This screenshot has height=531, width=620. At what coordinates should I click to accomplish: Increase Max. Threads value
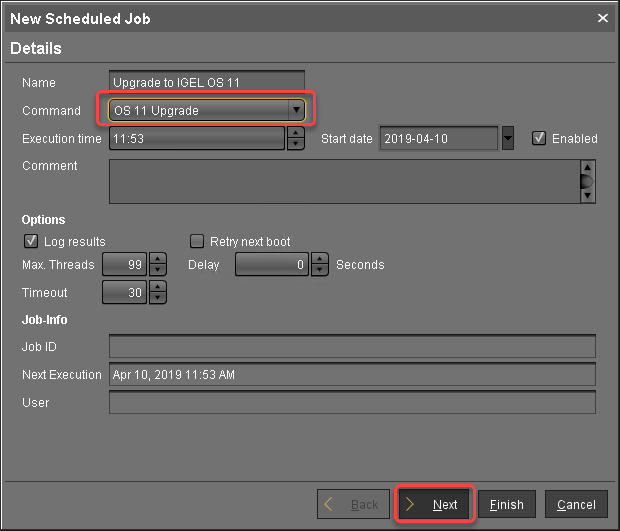point(157,260)
